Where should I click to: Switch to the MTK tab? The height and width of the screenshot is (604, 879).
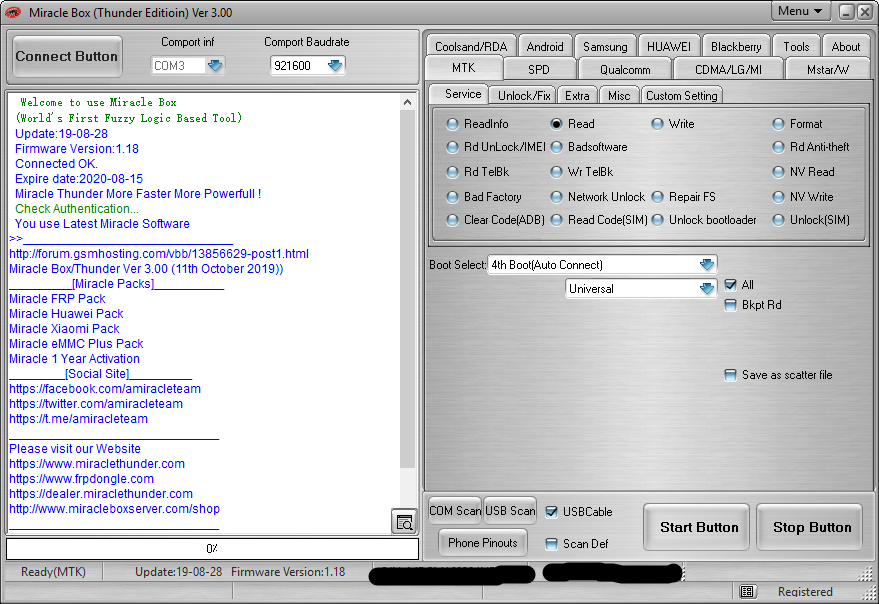(464, 68)
